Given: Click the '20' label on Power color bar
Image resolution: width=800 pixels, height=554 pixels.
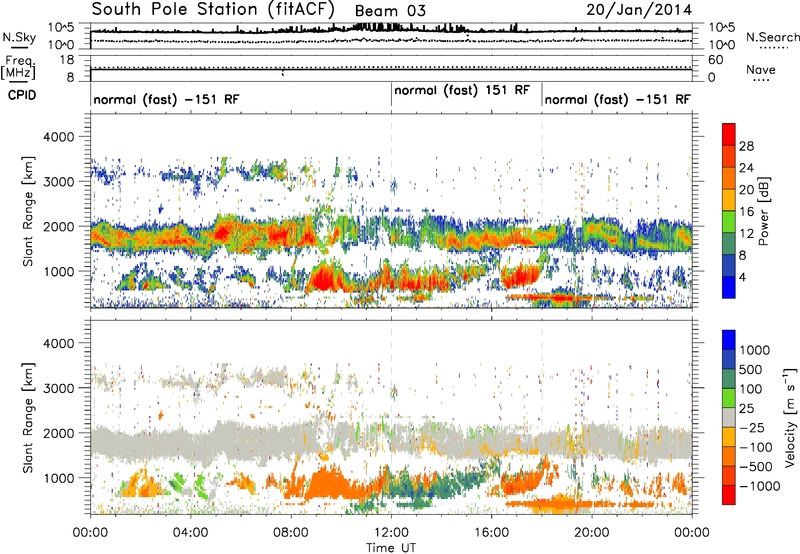Looking at the screenshot, I should (746, 190).
